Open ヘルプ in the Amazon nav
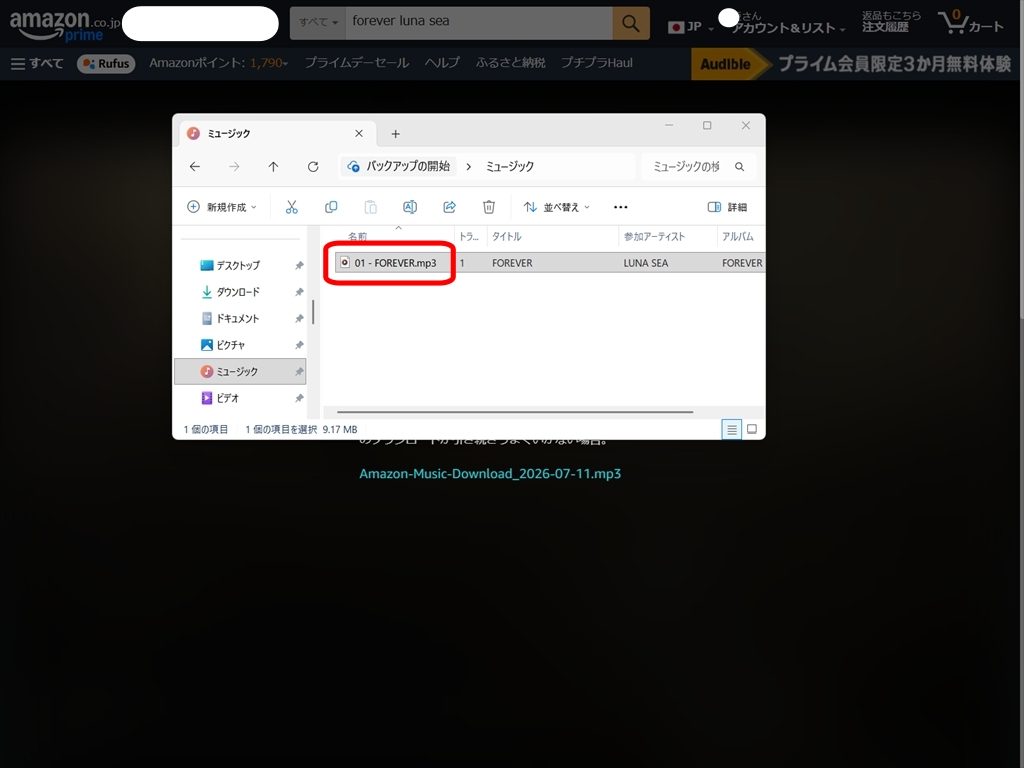Screen dimensions: 1024x768 (x=442, y=63)
